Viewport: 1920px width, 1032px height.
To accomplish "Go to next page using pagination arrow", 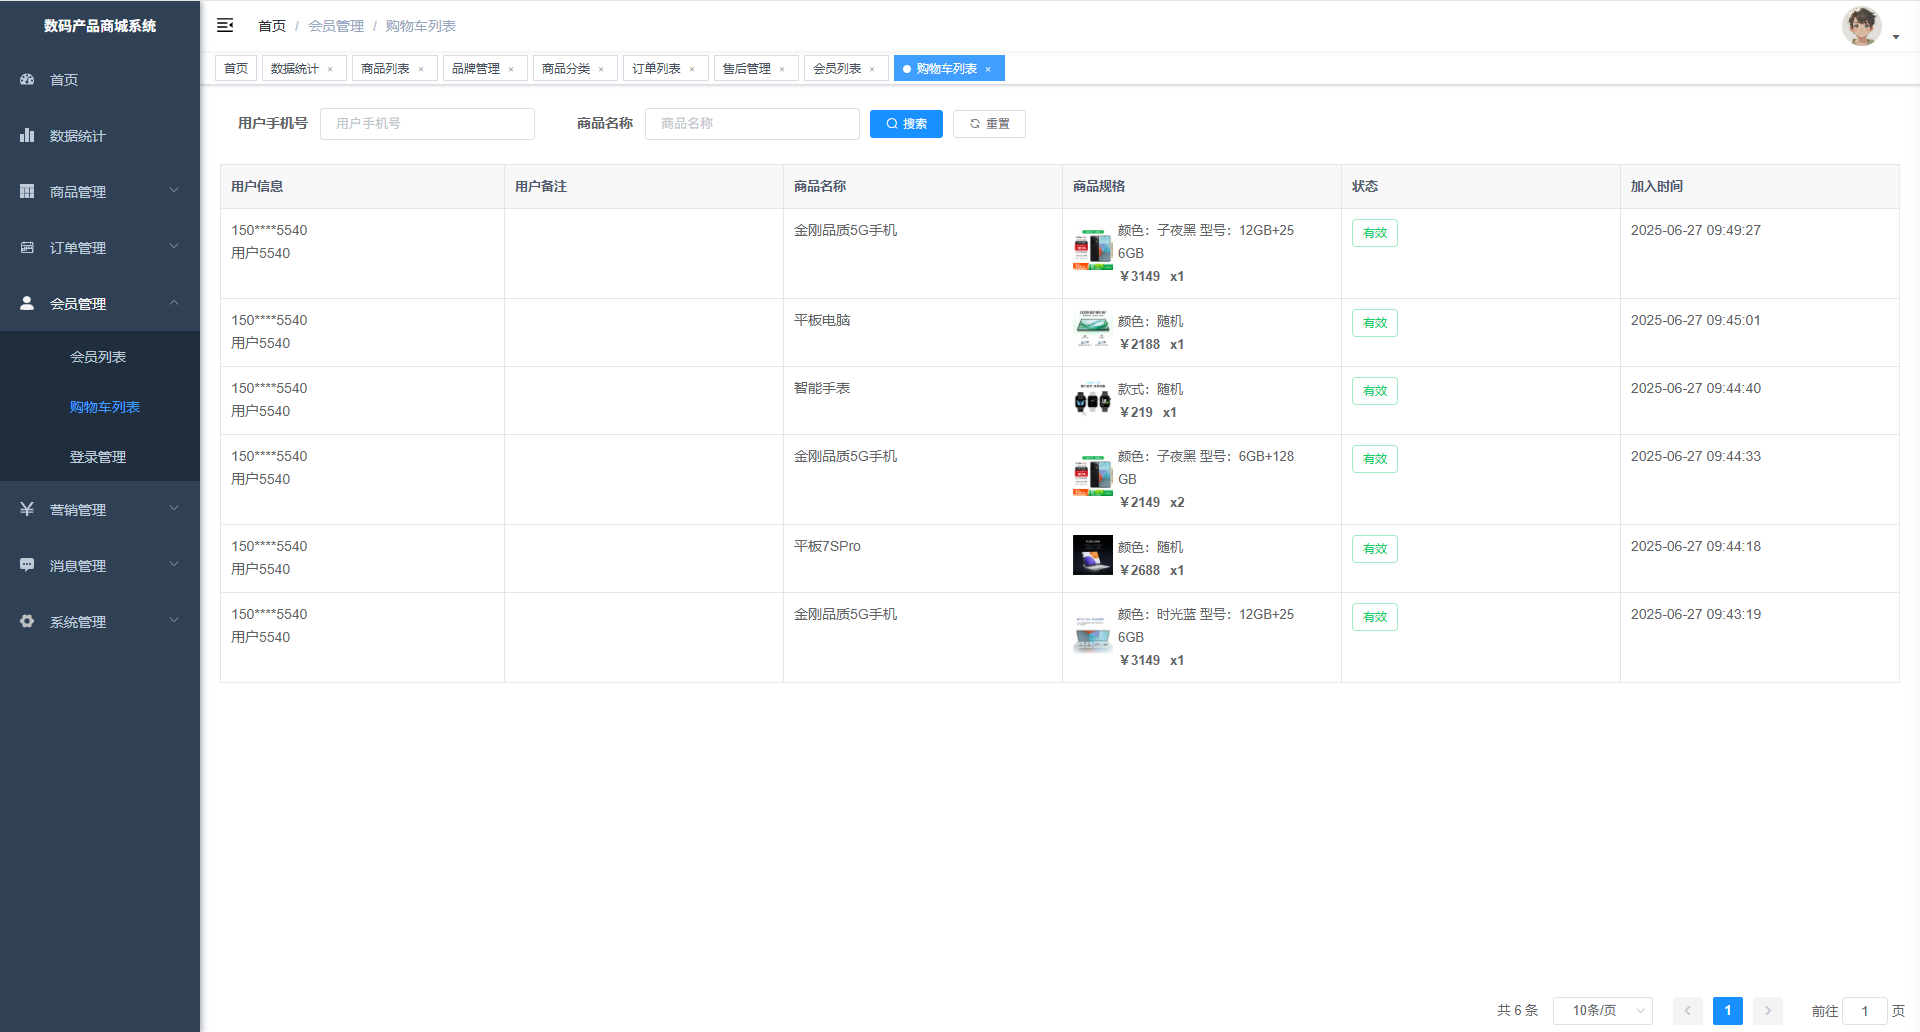I will pyautogui.click(x=1767, y=1011).
